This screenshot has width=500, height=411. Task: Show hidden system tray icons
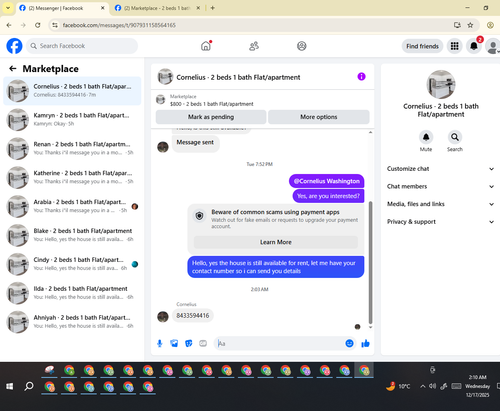tap(423, 386)
